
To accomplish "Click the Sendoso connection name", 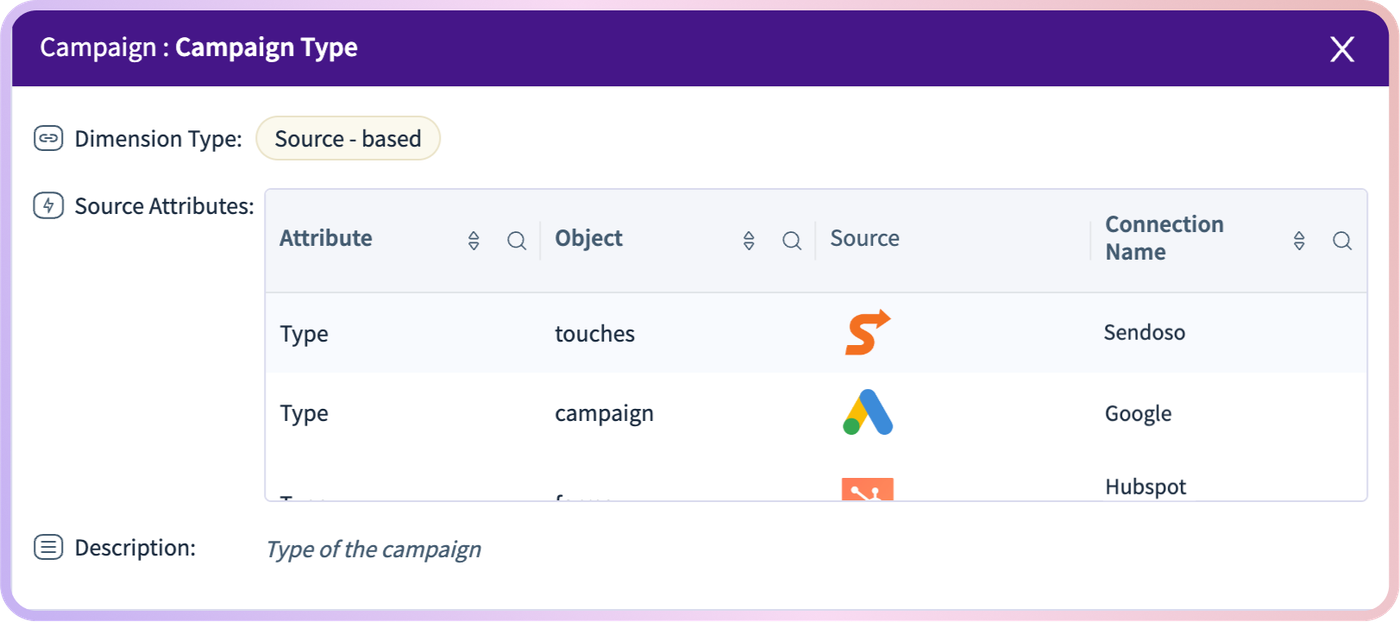I will pos(1144,333).
